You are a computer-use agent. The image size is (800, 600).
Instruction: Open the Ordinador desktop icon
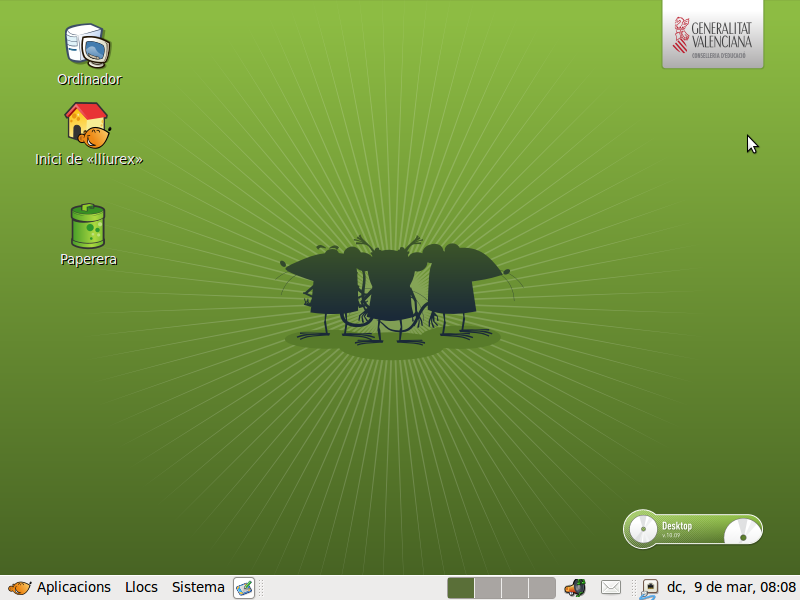click(88, 45)
